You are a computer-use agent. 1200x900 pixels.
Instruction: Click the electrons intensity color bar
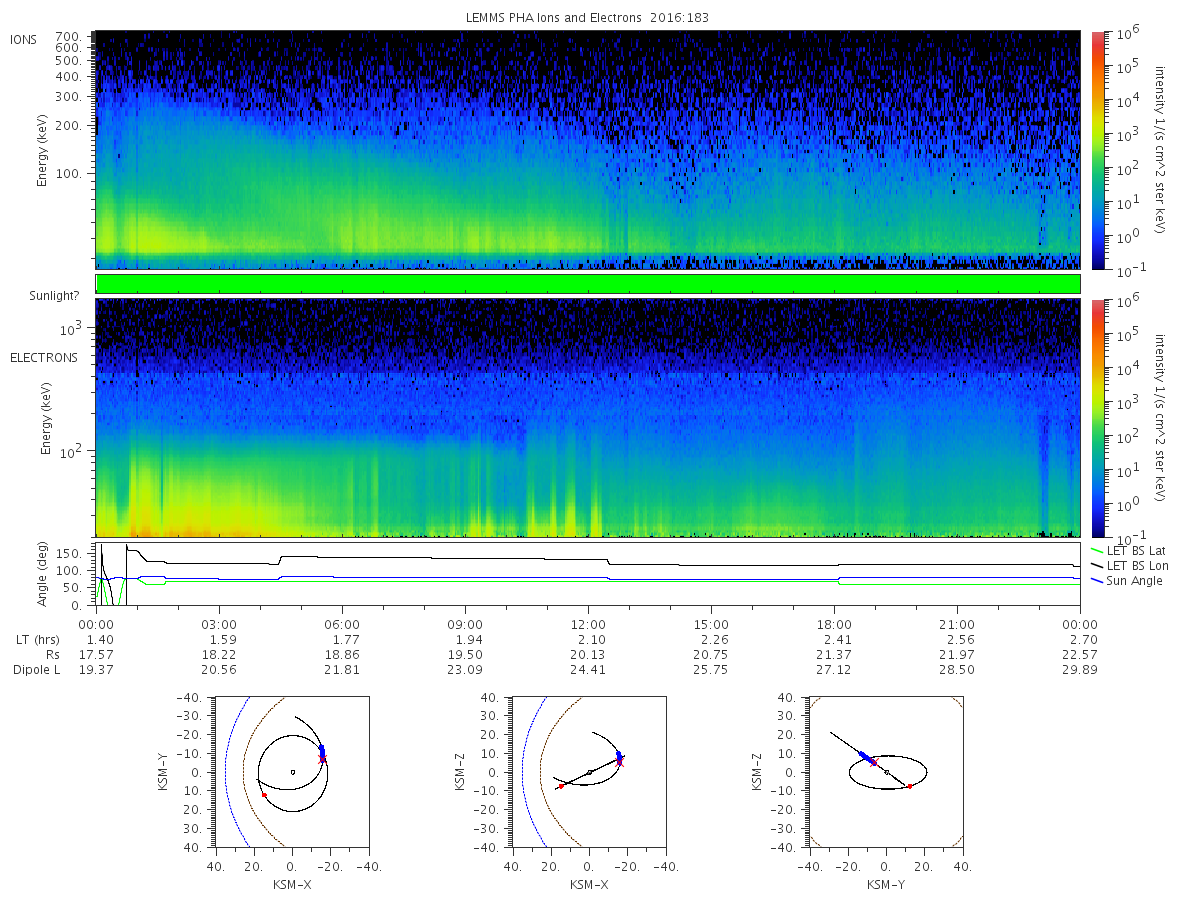(x=1097, y=418)
